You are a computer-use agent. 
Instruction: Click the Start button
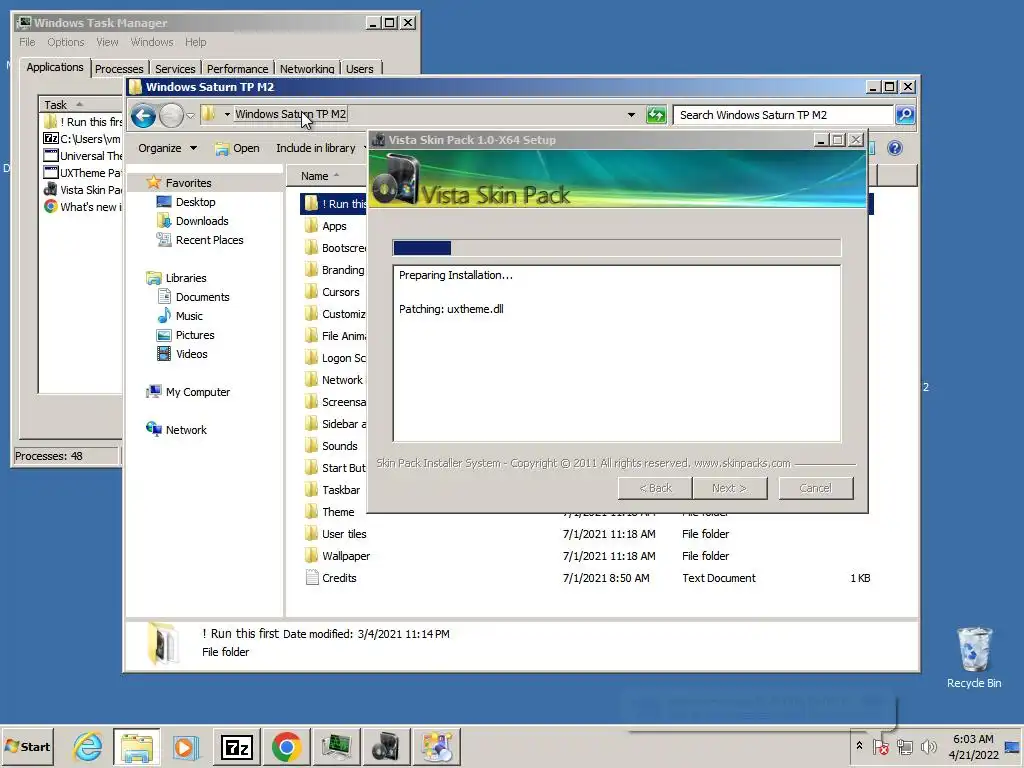click(x=27, y=746)
